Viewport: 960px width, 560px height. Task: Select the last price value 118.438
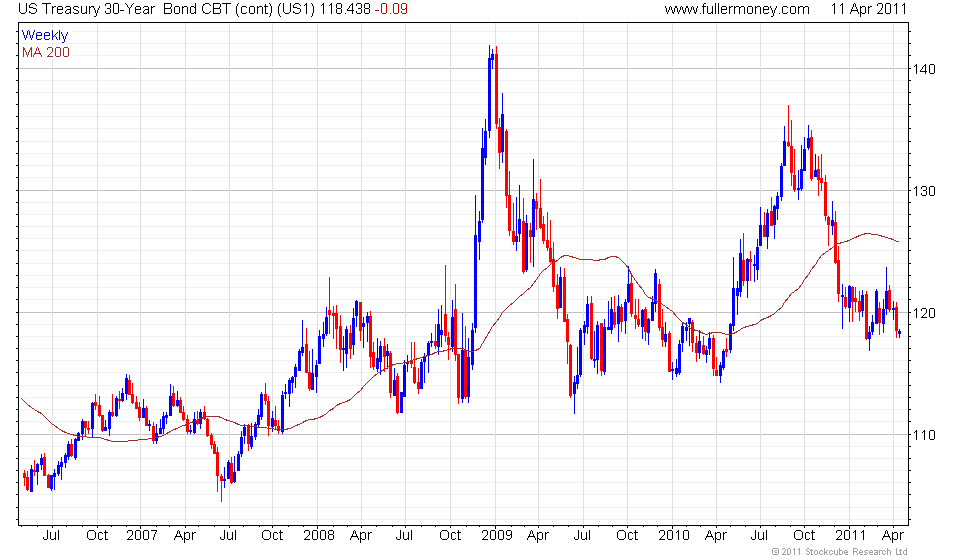click(346, 9)
